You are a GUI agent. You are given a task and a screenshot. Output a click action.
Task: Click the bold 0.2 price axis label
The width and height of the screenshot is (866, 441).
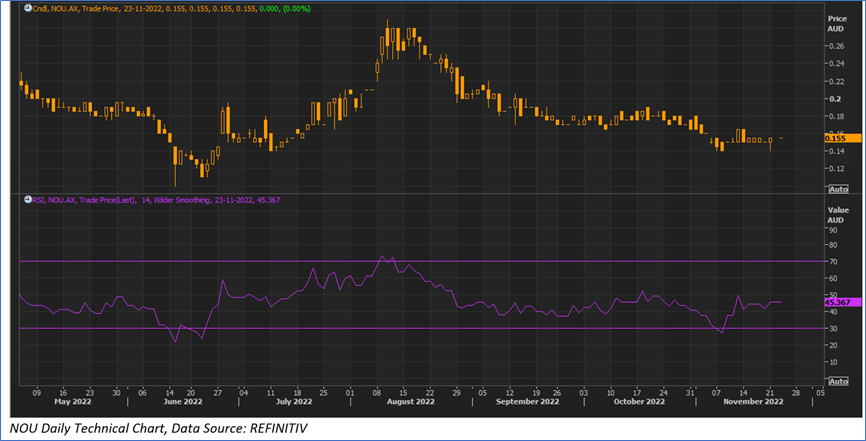pos(835,99)
